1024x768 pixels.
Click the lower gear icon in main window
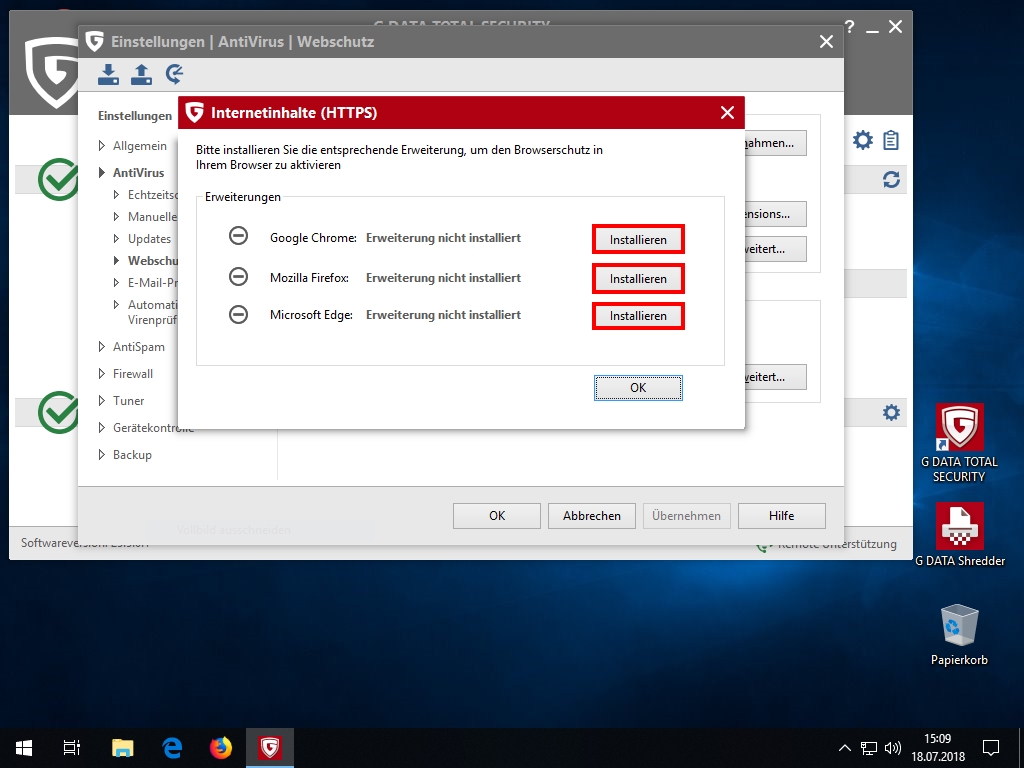click(x=891, y=413)
